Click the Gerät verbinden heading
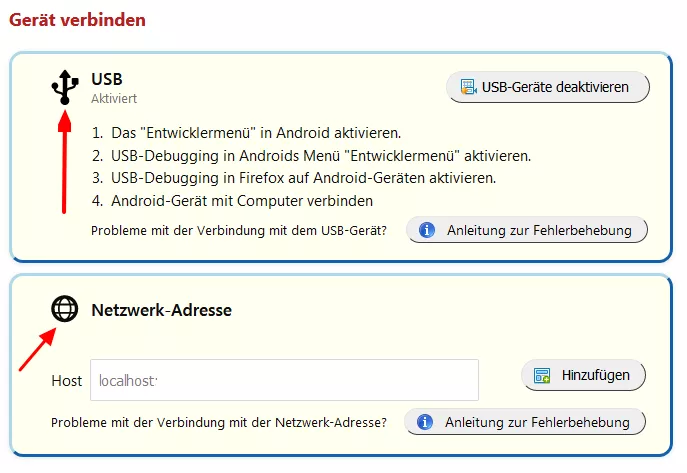The image size is (687, 473). (77, 19)
